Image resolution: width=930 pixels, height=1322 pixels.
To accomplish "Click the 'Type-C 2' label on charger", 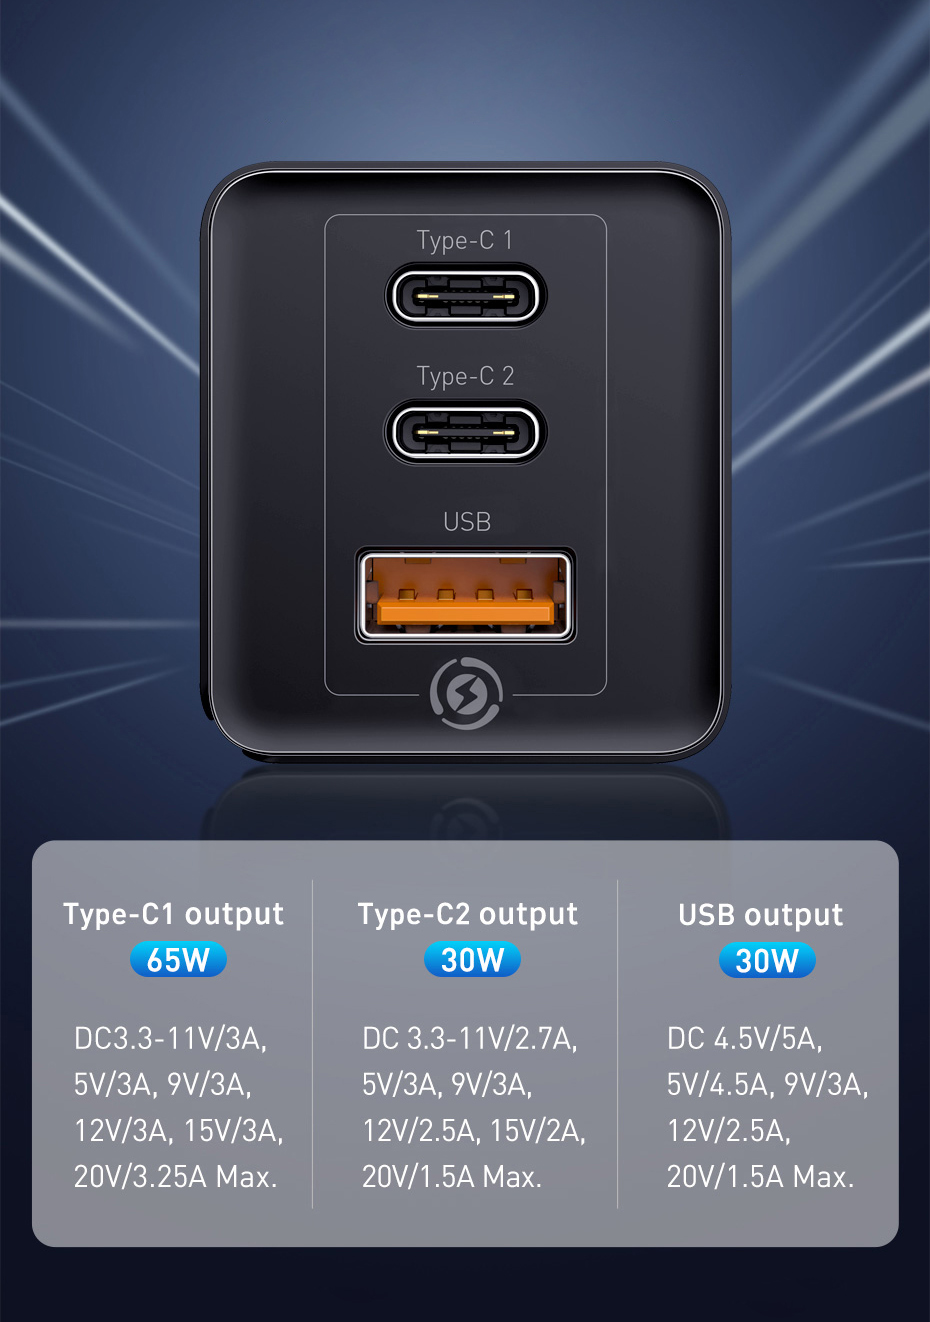I will tap(465, 377).
